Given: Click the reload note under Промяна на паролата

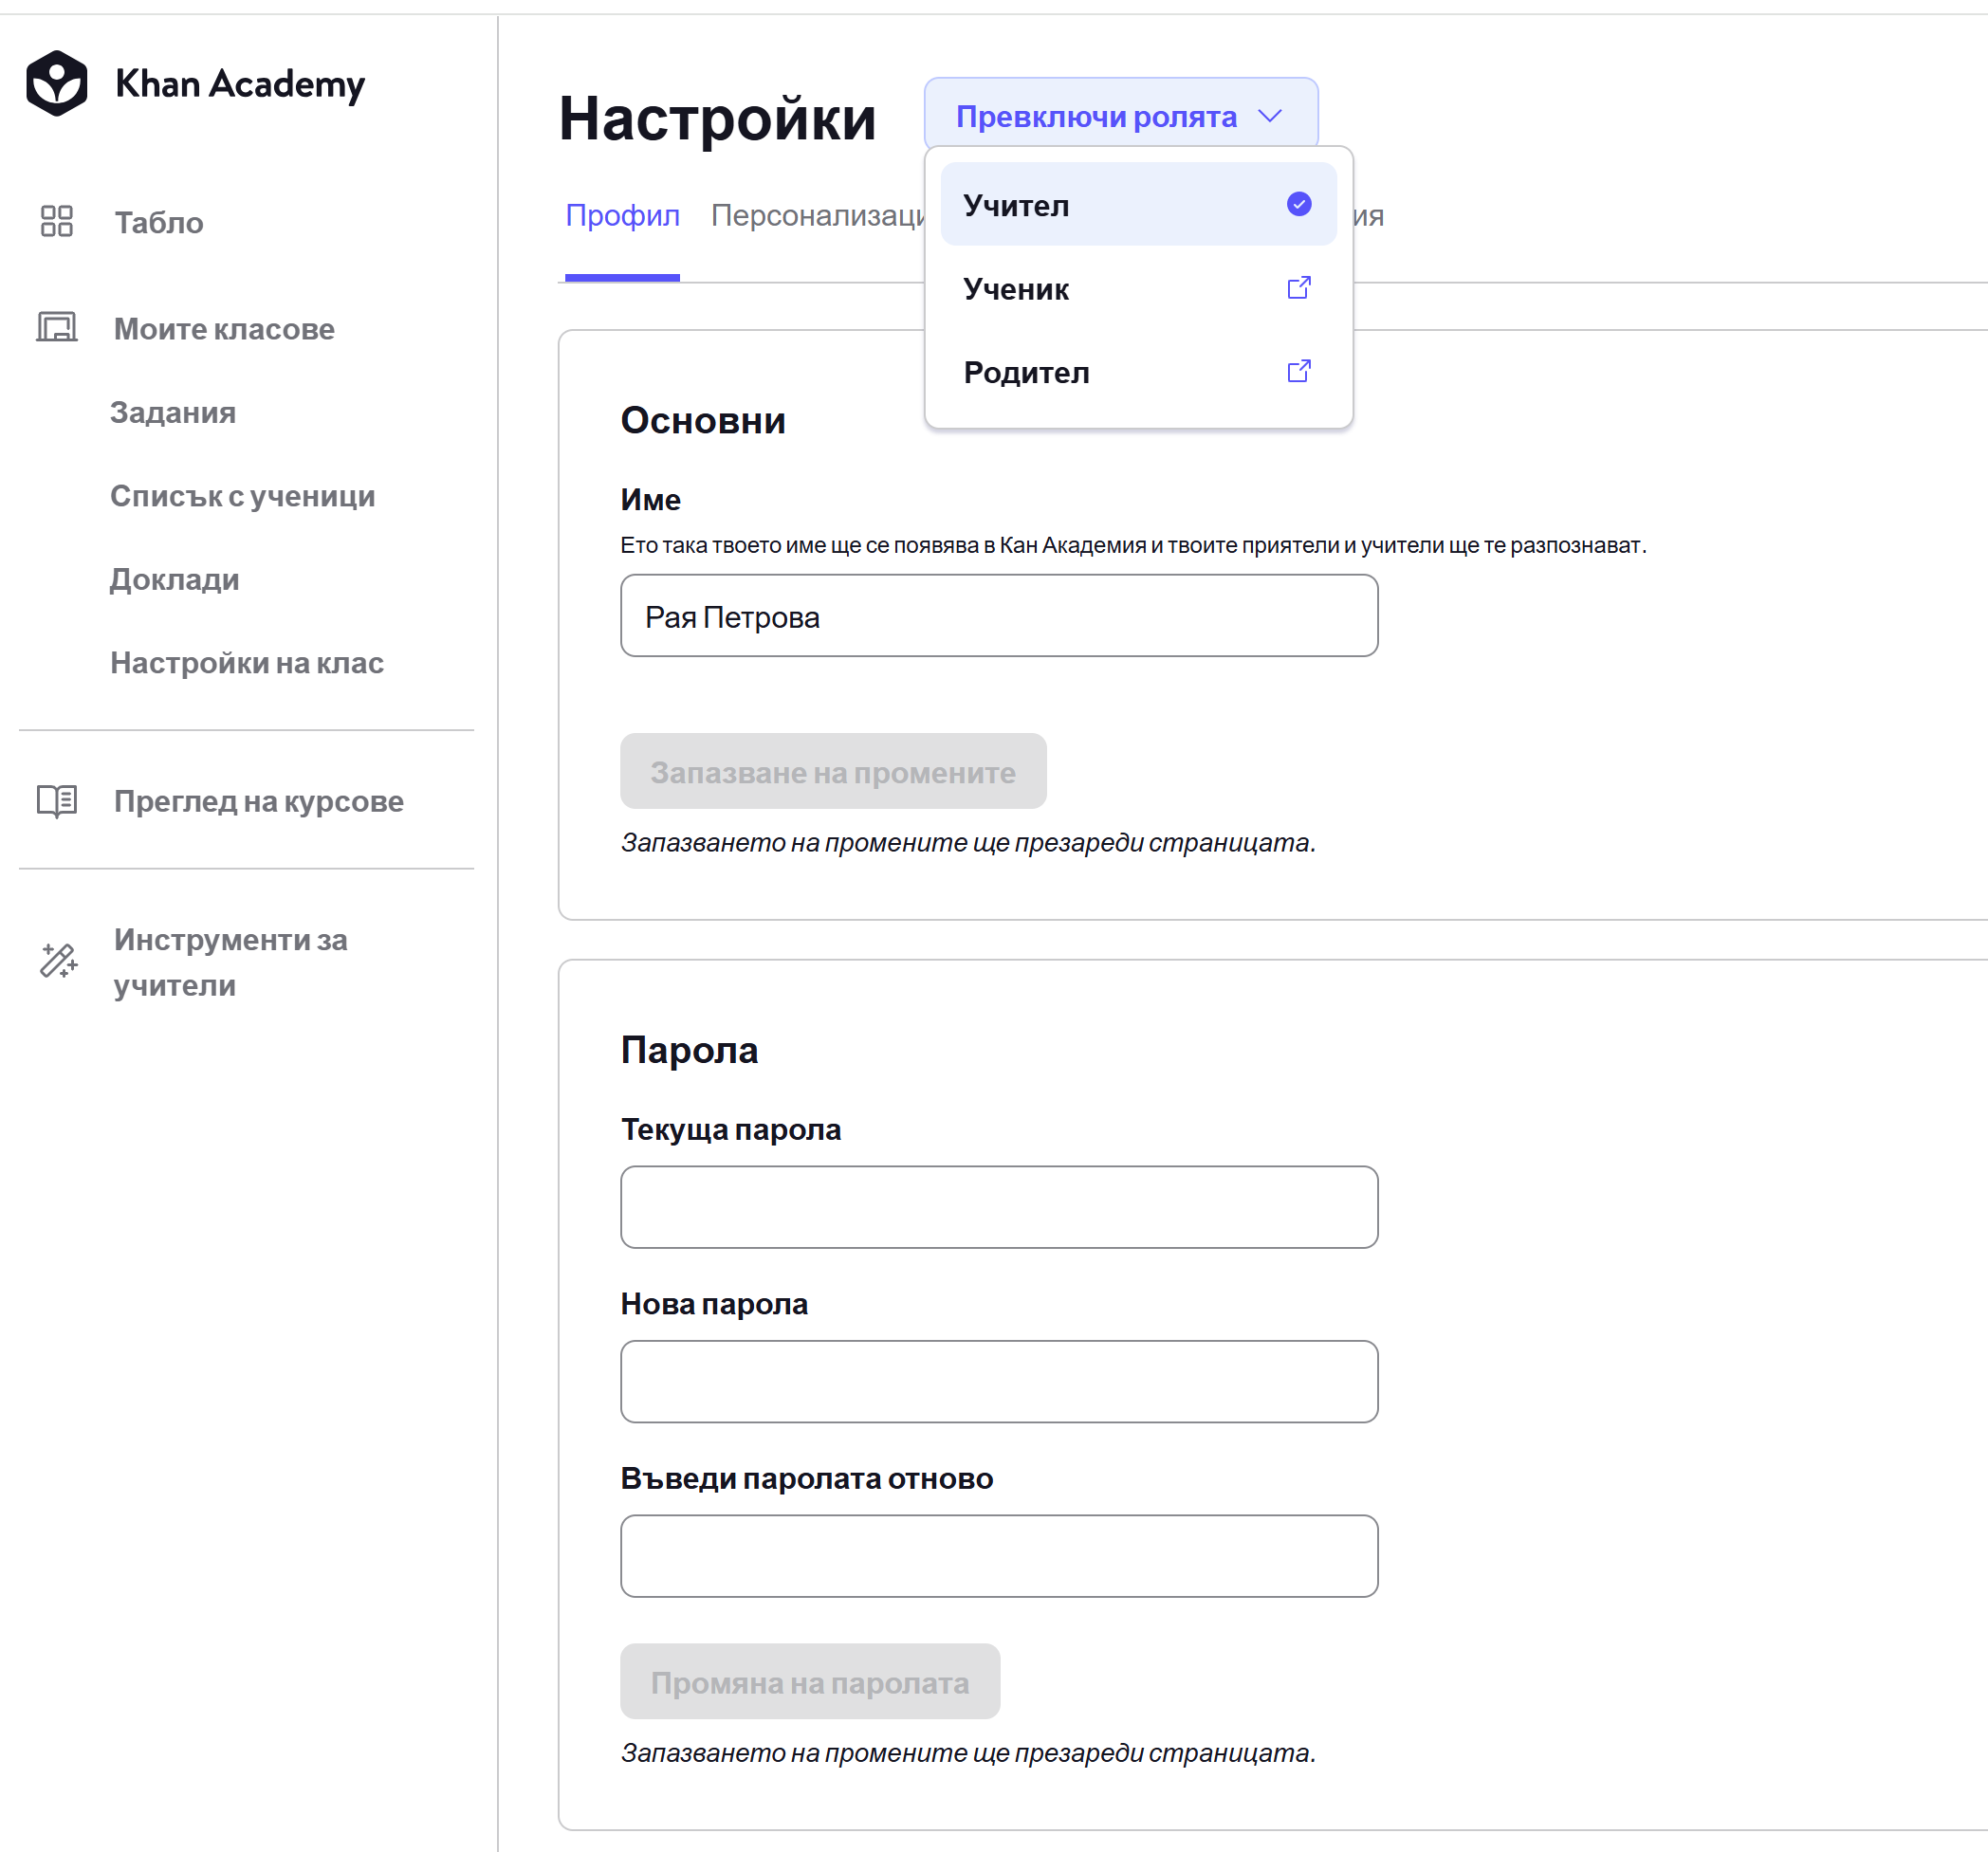Looking at the screenshot, I should pyautogui.click(x=968, y=1753).
